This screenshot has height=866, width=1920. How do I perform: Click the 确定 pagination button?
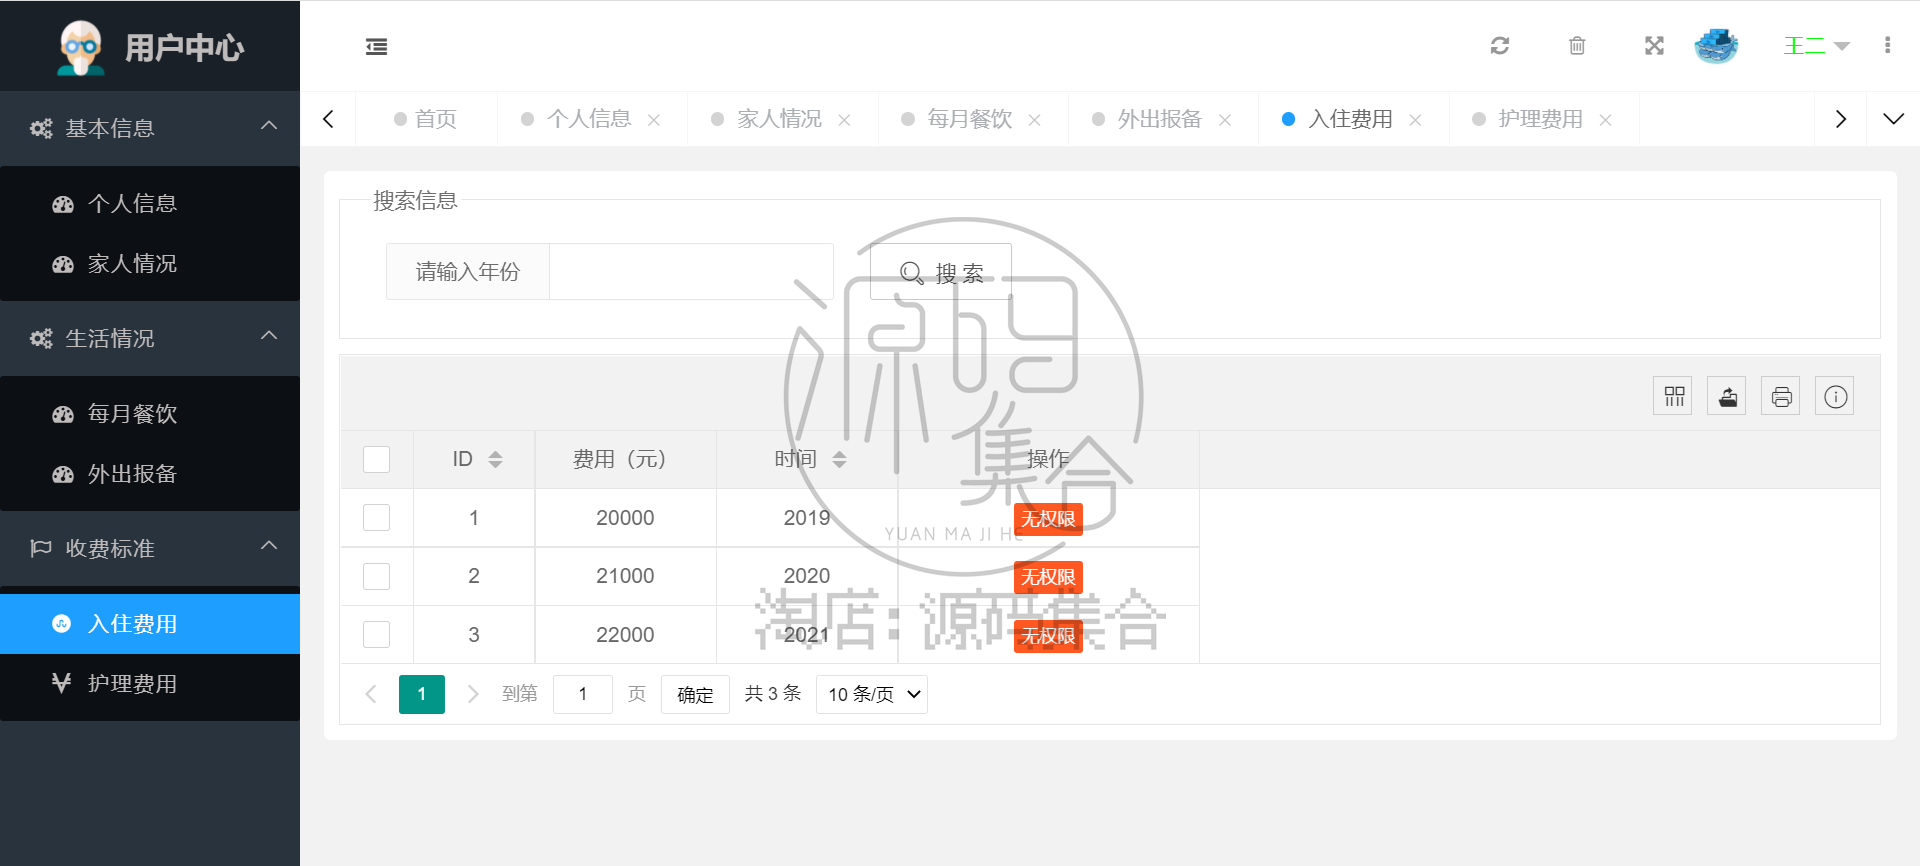point(695,694)
